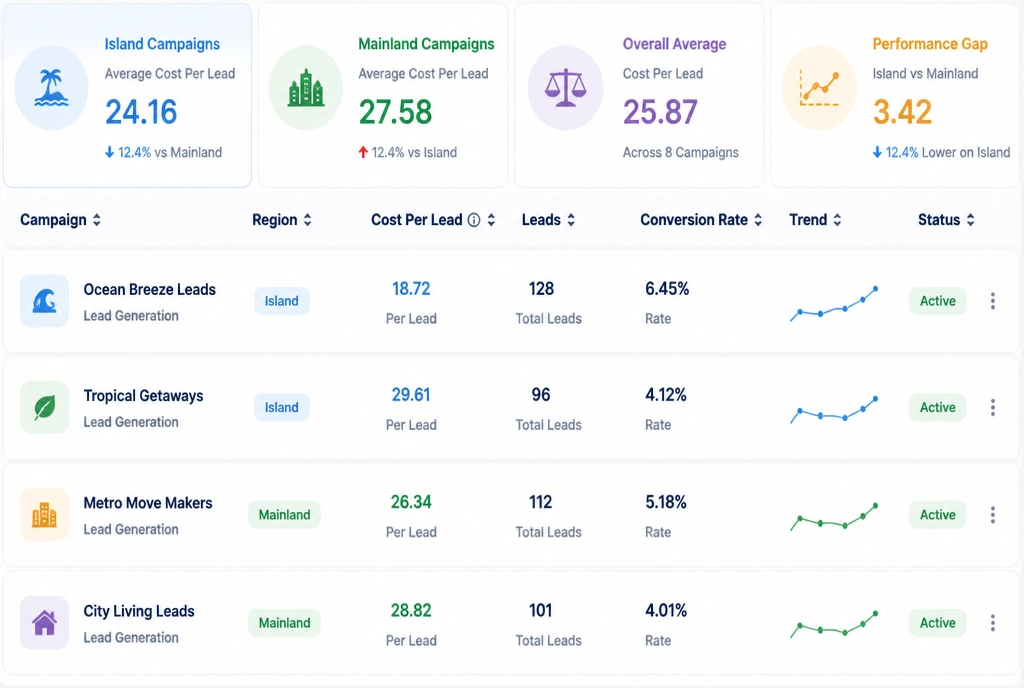This screenshot has width=1024, height=688.
Task: Sort table by Leads column
Action: [x=571, y=220]
